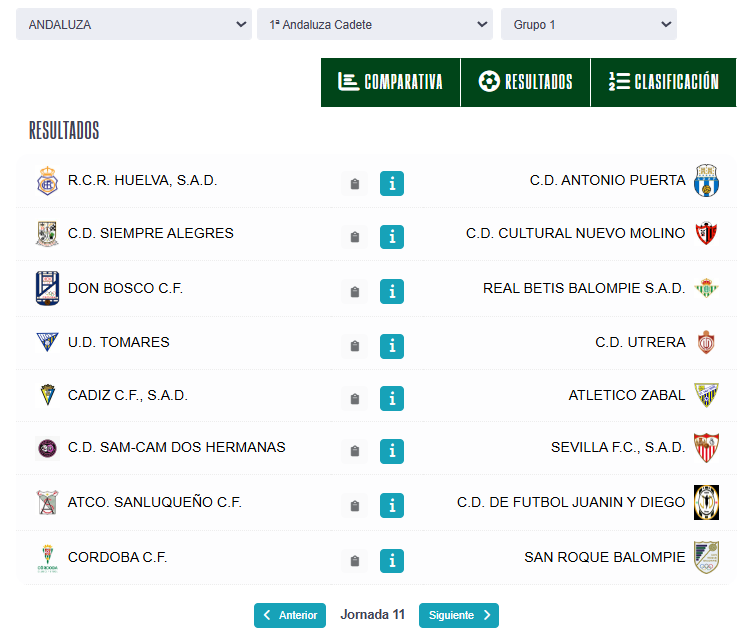Viewport: 751px width, 639px height.
Task: Select team name C.D. DE FUTBOL JUANIN Y DIEGO
Action: pyautogui.click(x=571, y=502)
